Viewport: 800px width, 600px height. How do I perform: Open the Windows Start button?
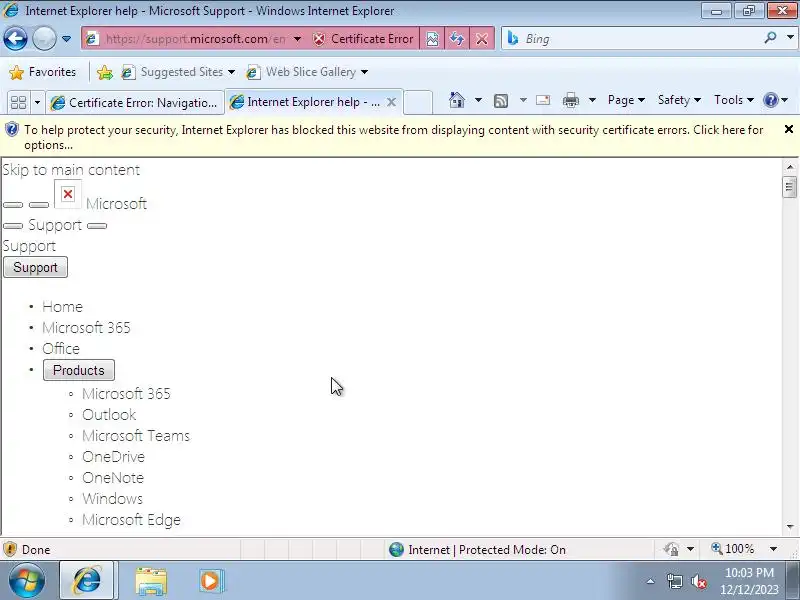point(27,581)
